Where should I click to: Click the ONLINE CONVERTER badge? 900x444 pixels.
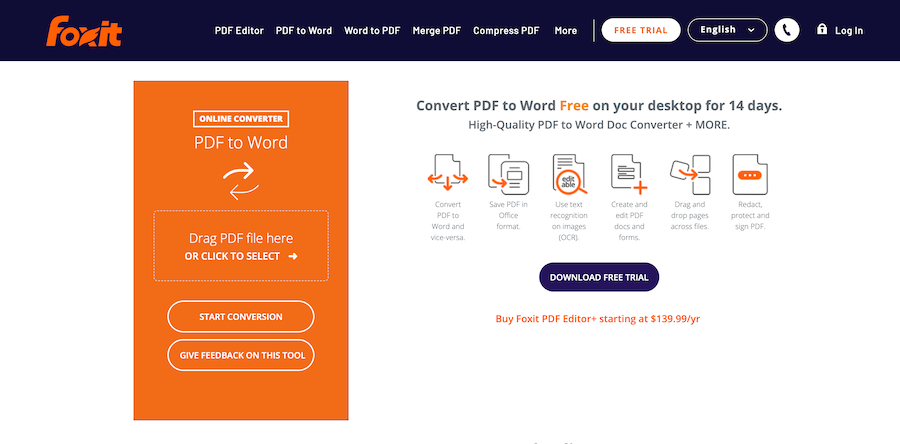click(241, 119)
